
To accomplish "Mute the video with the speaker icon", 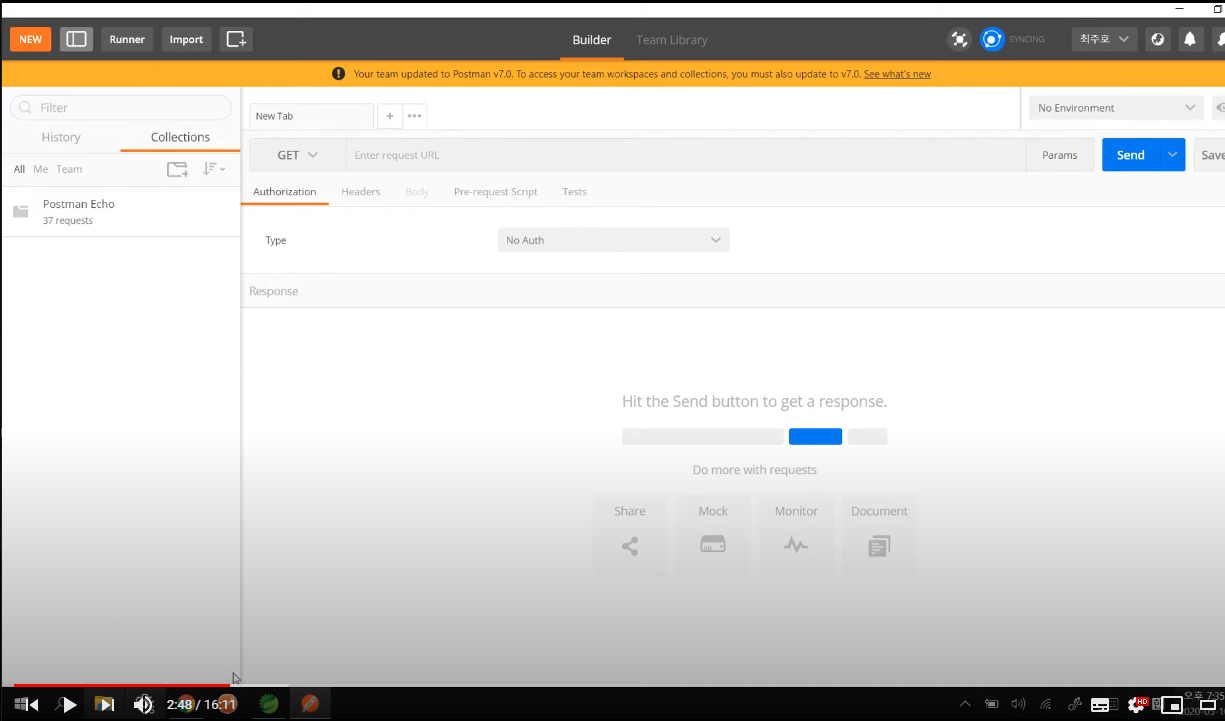I will 143,705.
